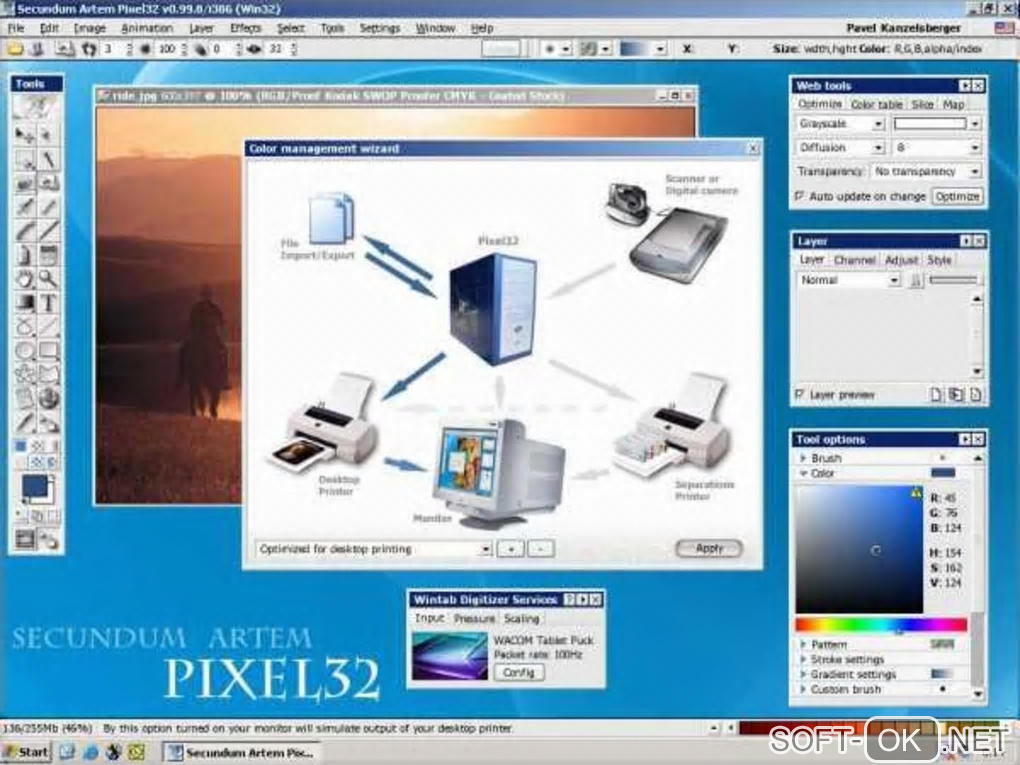Screen dimensions: 1020x765
Task: Click Internet Explorer icon in taskbar
Action: coord(90,752)
